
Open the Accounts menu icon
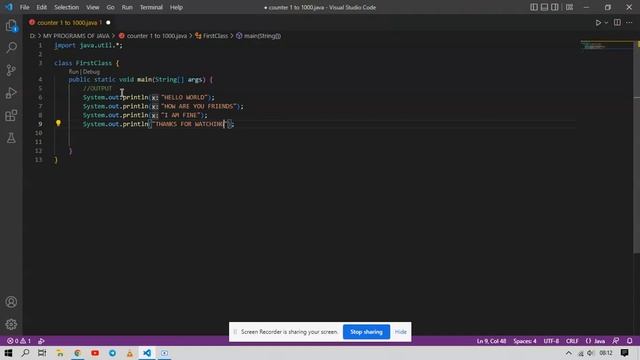(11, 302)
